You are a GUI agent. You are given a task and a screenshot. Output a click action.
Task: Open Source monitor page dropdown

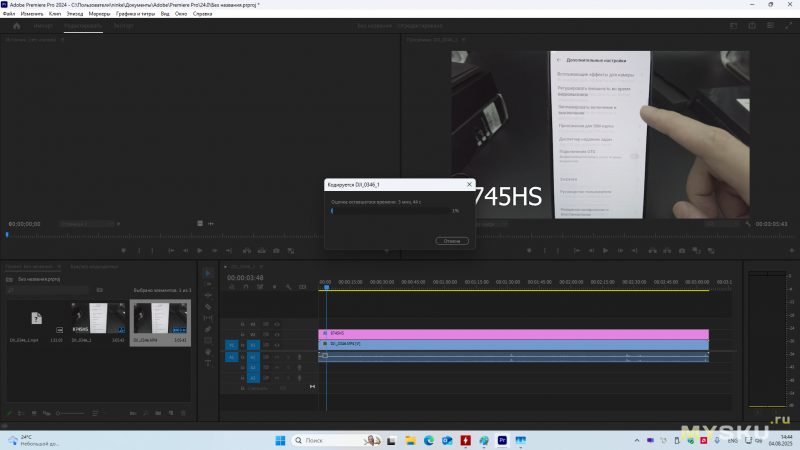tap(87, 224)
